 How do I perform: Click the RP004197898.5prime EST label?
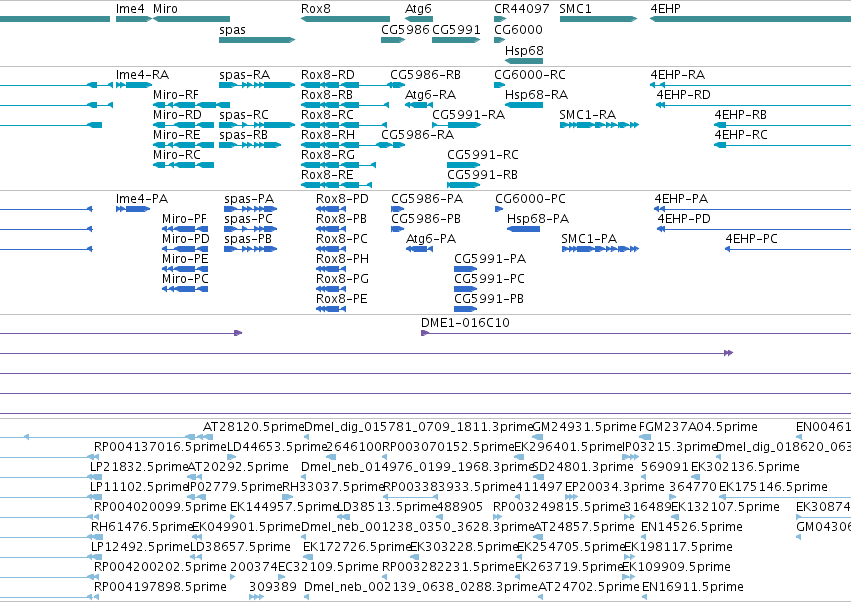click(x=160, y=587)
